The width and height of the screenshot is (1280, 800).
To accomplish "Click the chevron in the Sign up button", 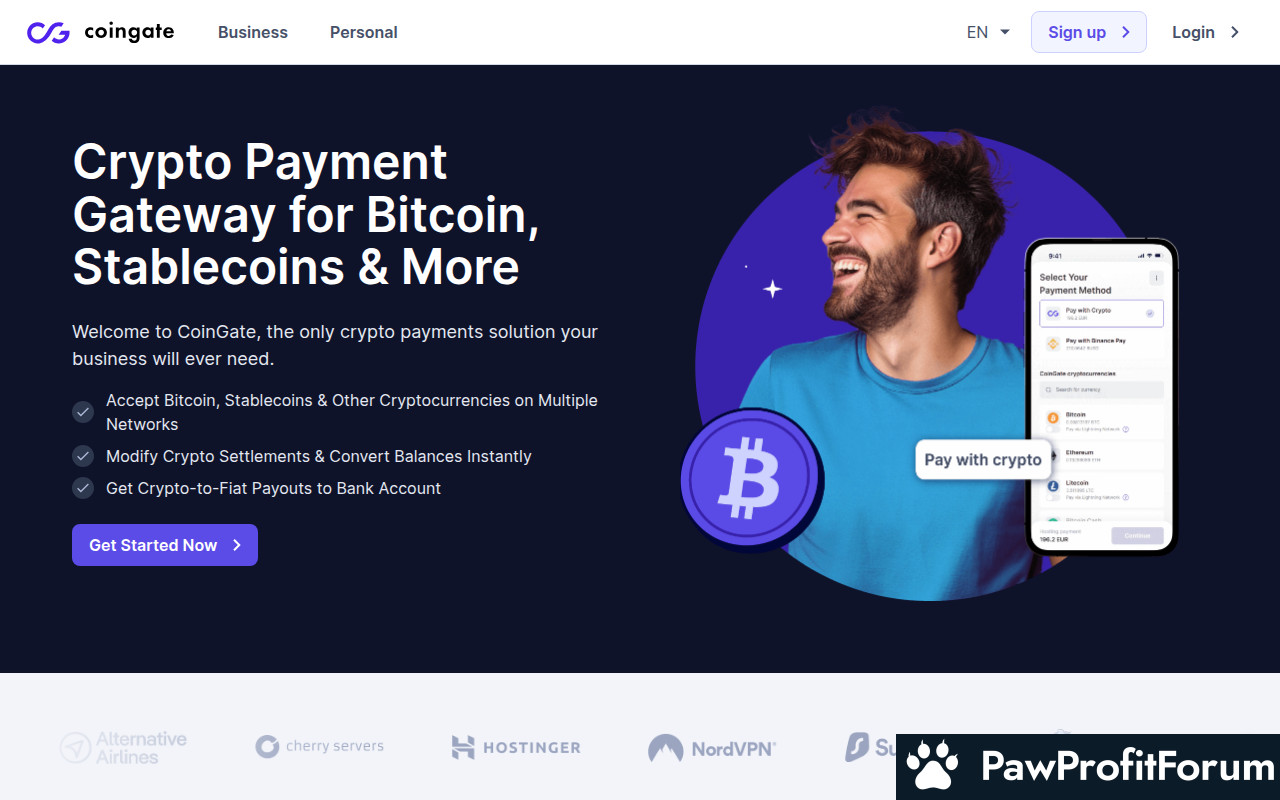I will [1126, 32].
